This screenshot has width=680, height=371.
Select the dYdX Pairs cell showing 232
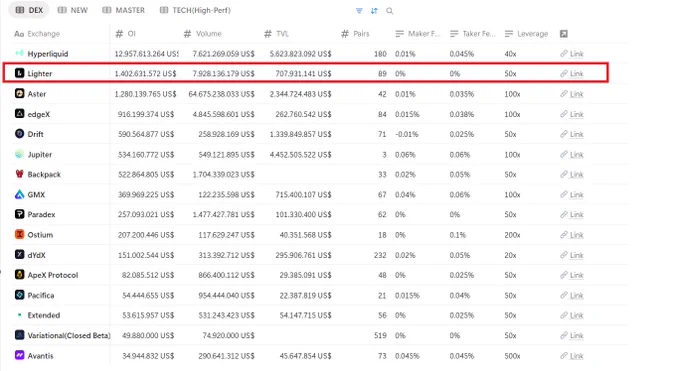coord(380,255)
